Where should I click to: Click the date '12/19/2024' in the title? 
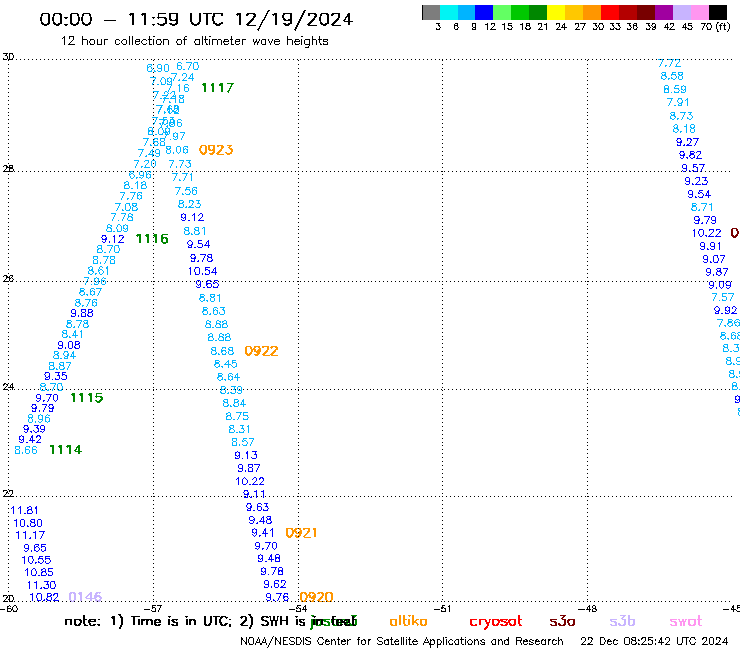point(294,19)
